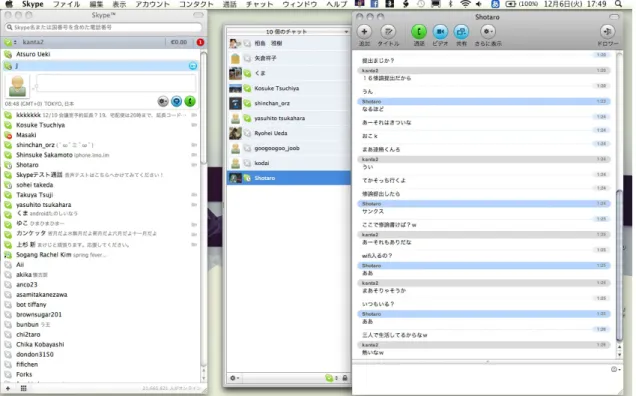Click the grid dial pad button at bottom
This screenshot has width=636, height=396.
[x=24, y=388]
